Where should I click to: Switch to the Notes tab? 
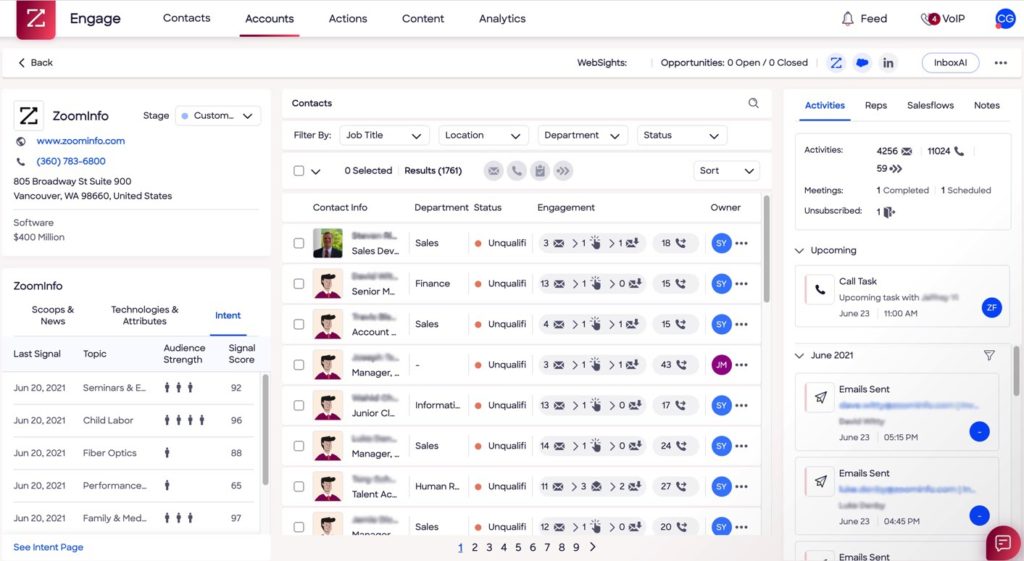986,105
